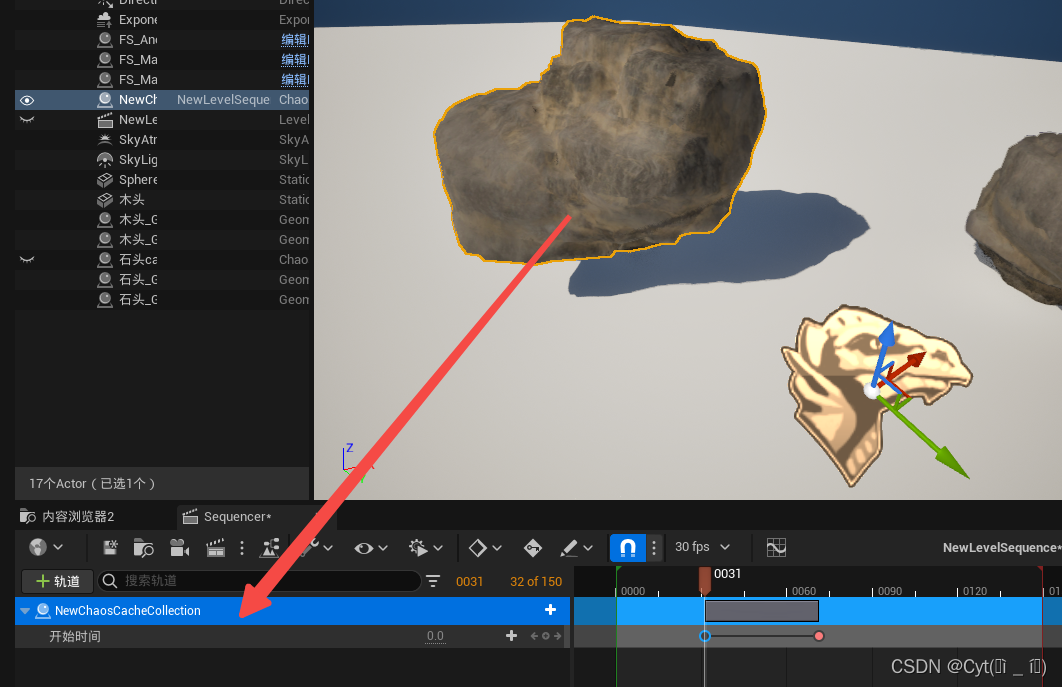This screenshot has width=1062, height=687.
Task: Collapse the NewChaosCacheCollection track
Action: pyautogui.click(x=25, y=610)
